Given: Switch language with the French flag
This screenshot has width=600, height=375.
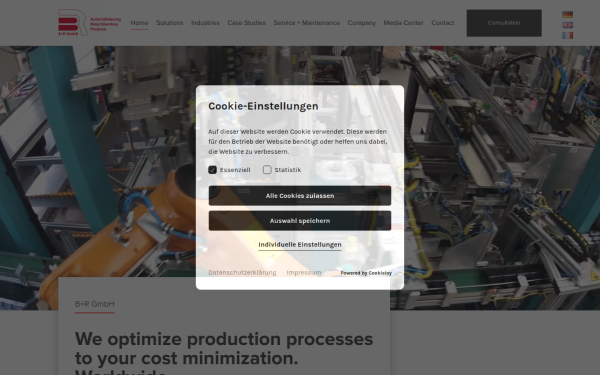Looking at the screenshot, I should [x=567, y=35].
